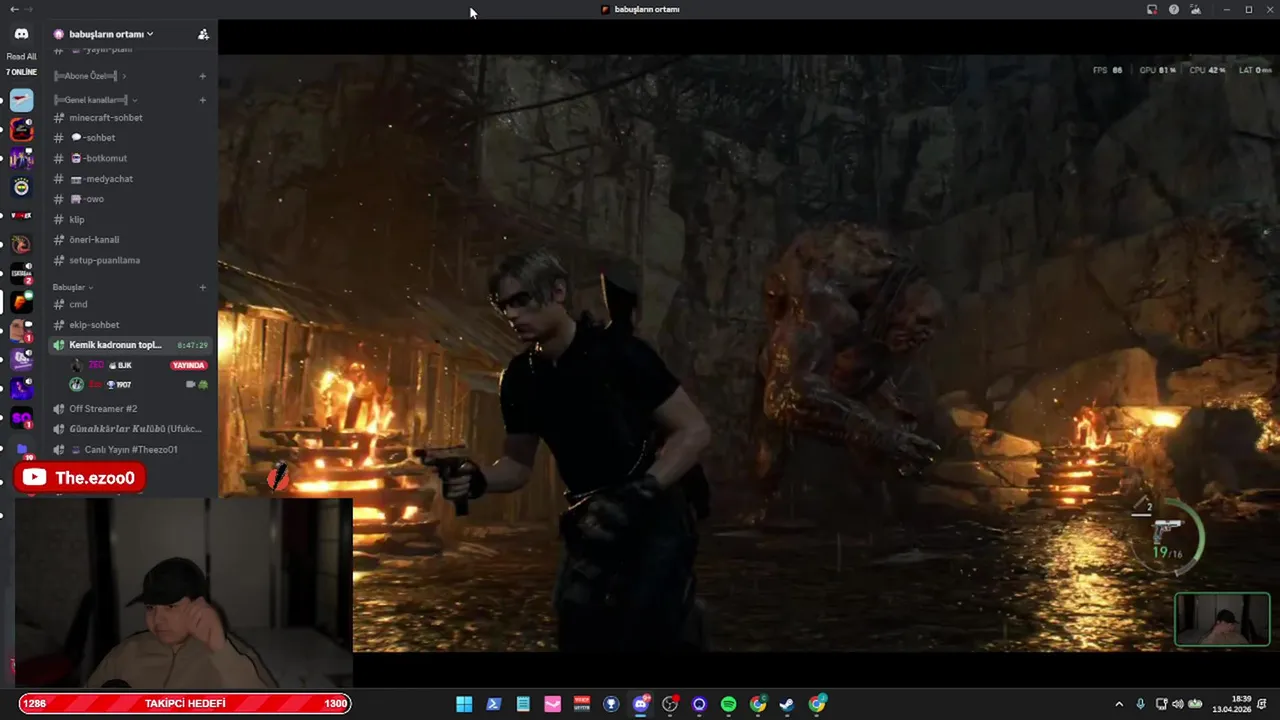Open the cmd channel
This screenshot has width=1280, height=720.
130,304
